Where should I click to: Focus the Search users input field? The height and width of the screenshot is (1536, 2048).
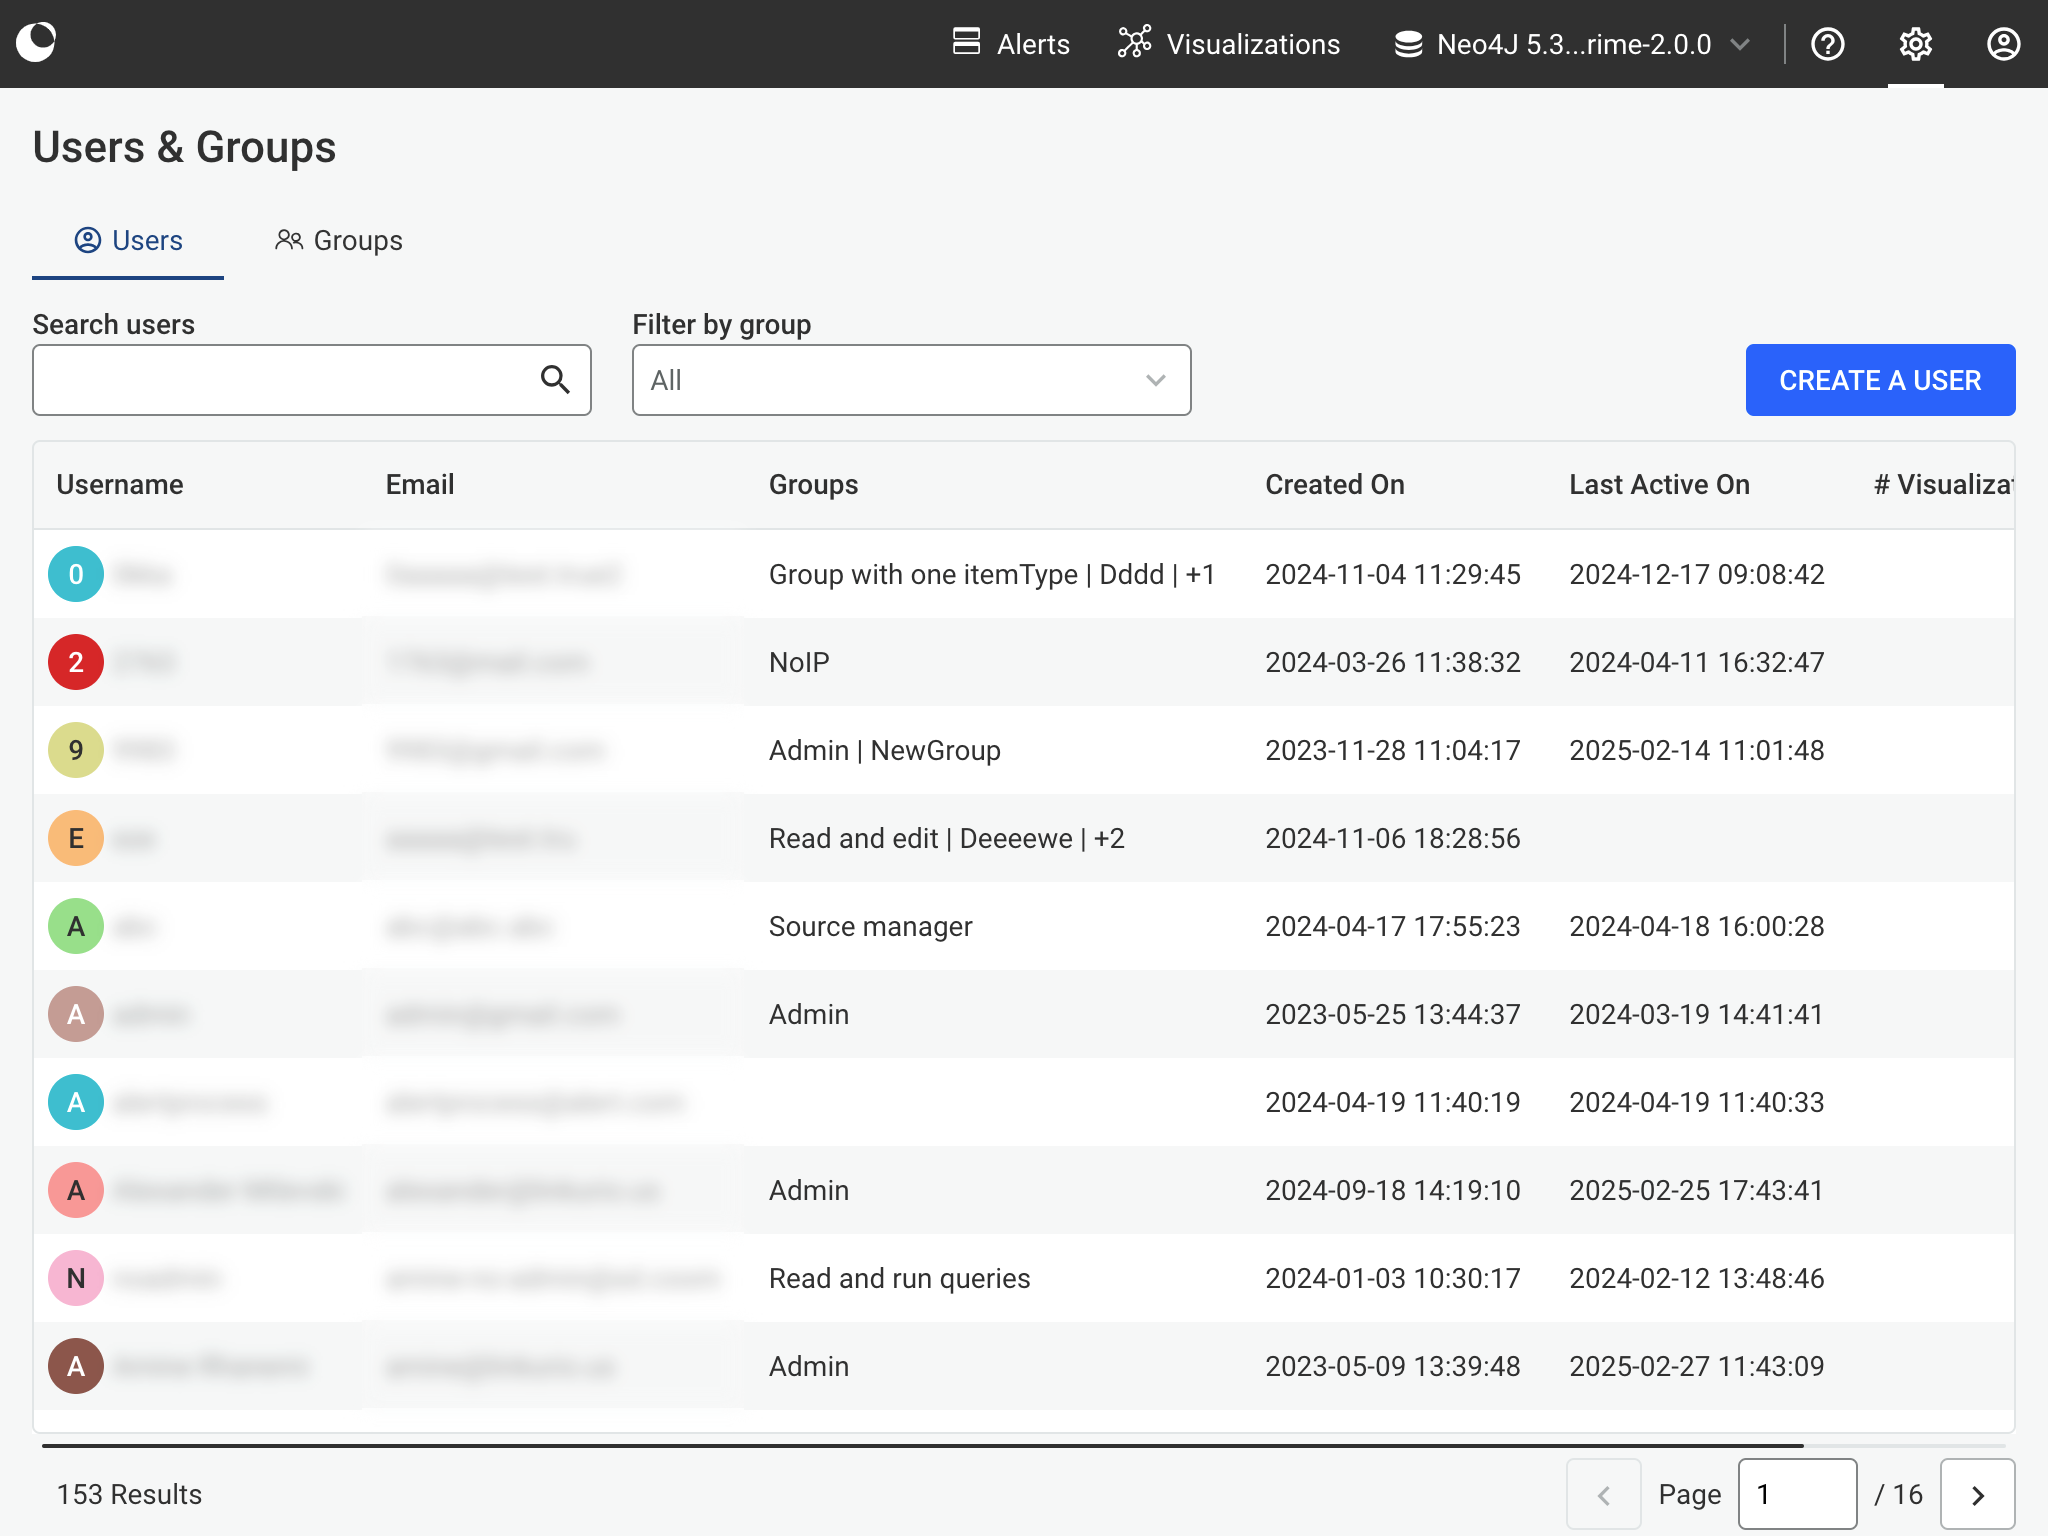click(x=312, y=380)
